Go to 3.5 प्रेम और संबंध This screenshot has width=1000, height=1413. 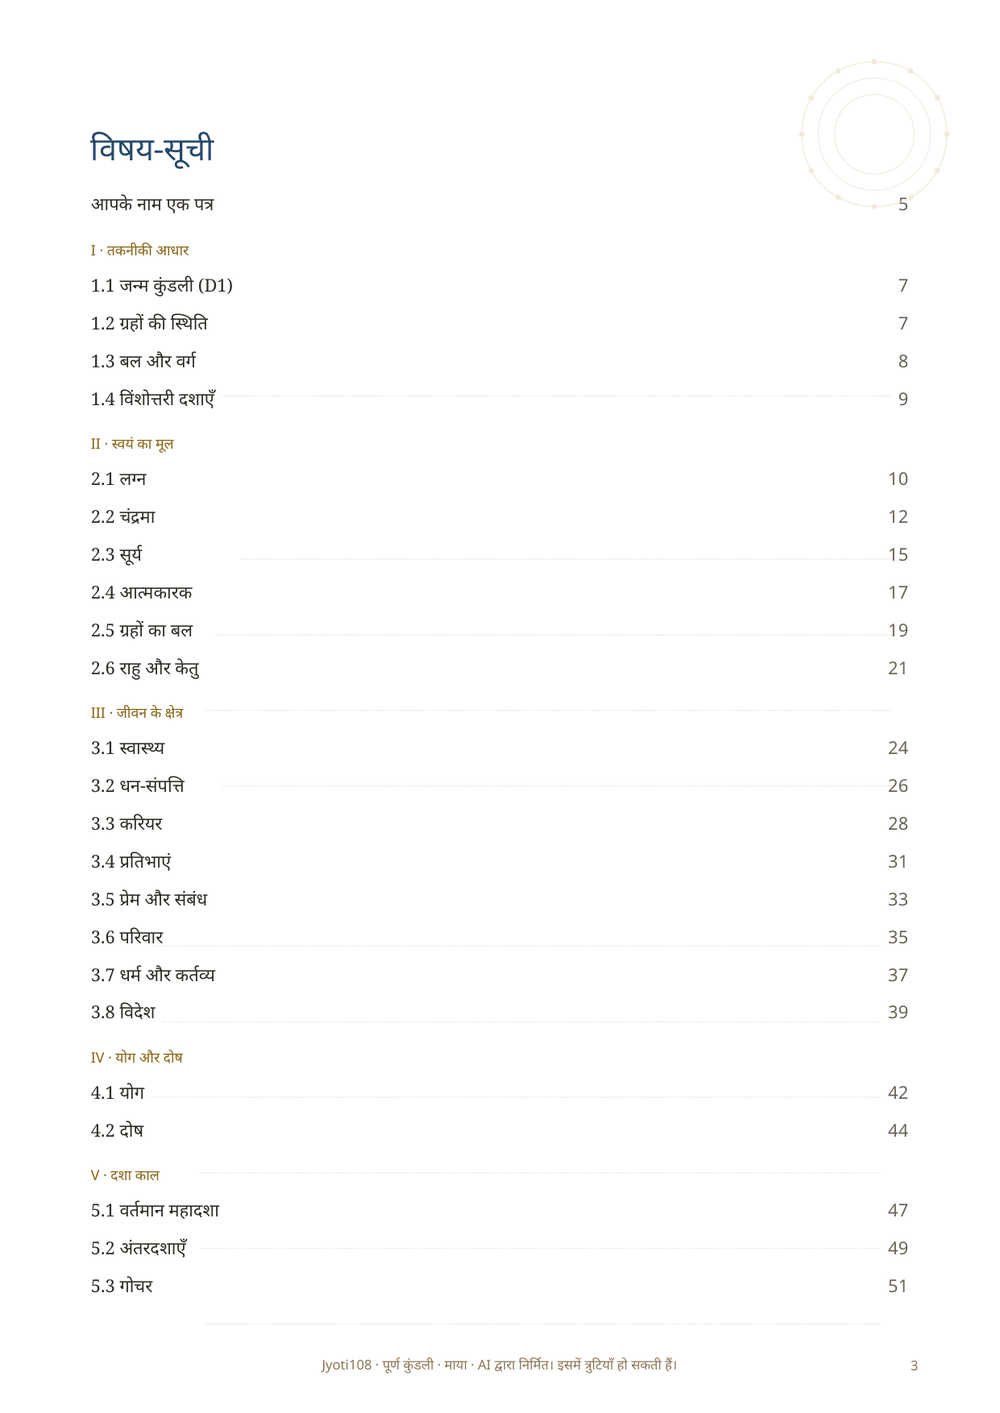[499, 899]
